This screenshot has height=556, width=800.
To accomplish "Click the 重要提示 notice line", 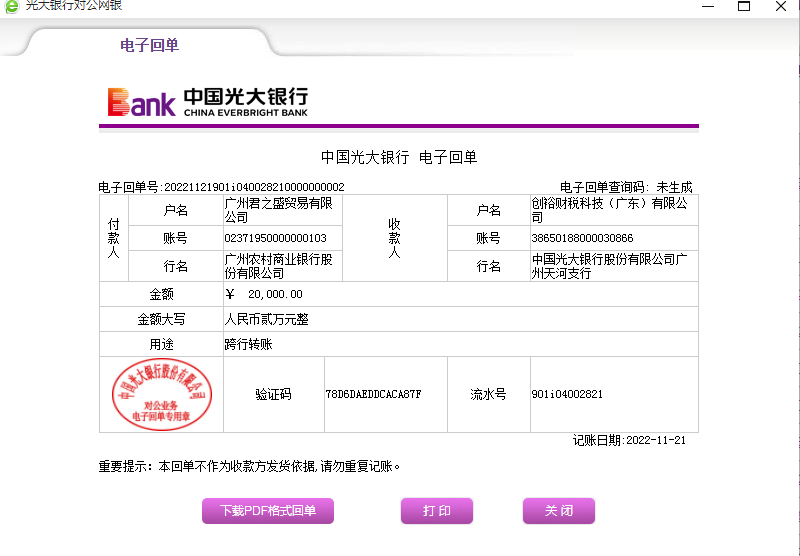I will [249, 466].
